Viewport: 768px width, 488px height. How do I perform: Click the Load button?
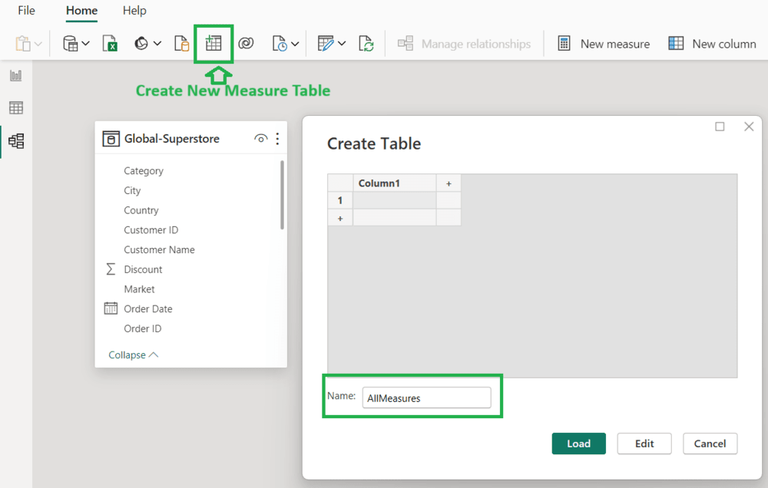(x=578, y=443)
